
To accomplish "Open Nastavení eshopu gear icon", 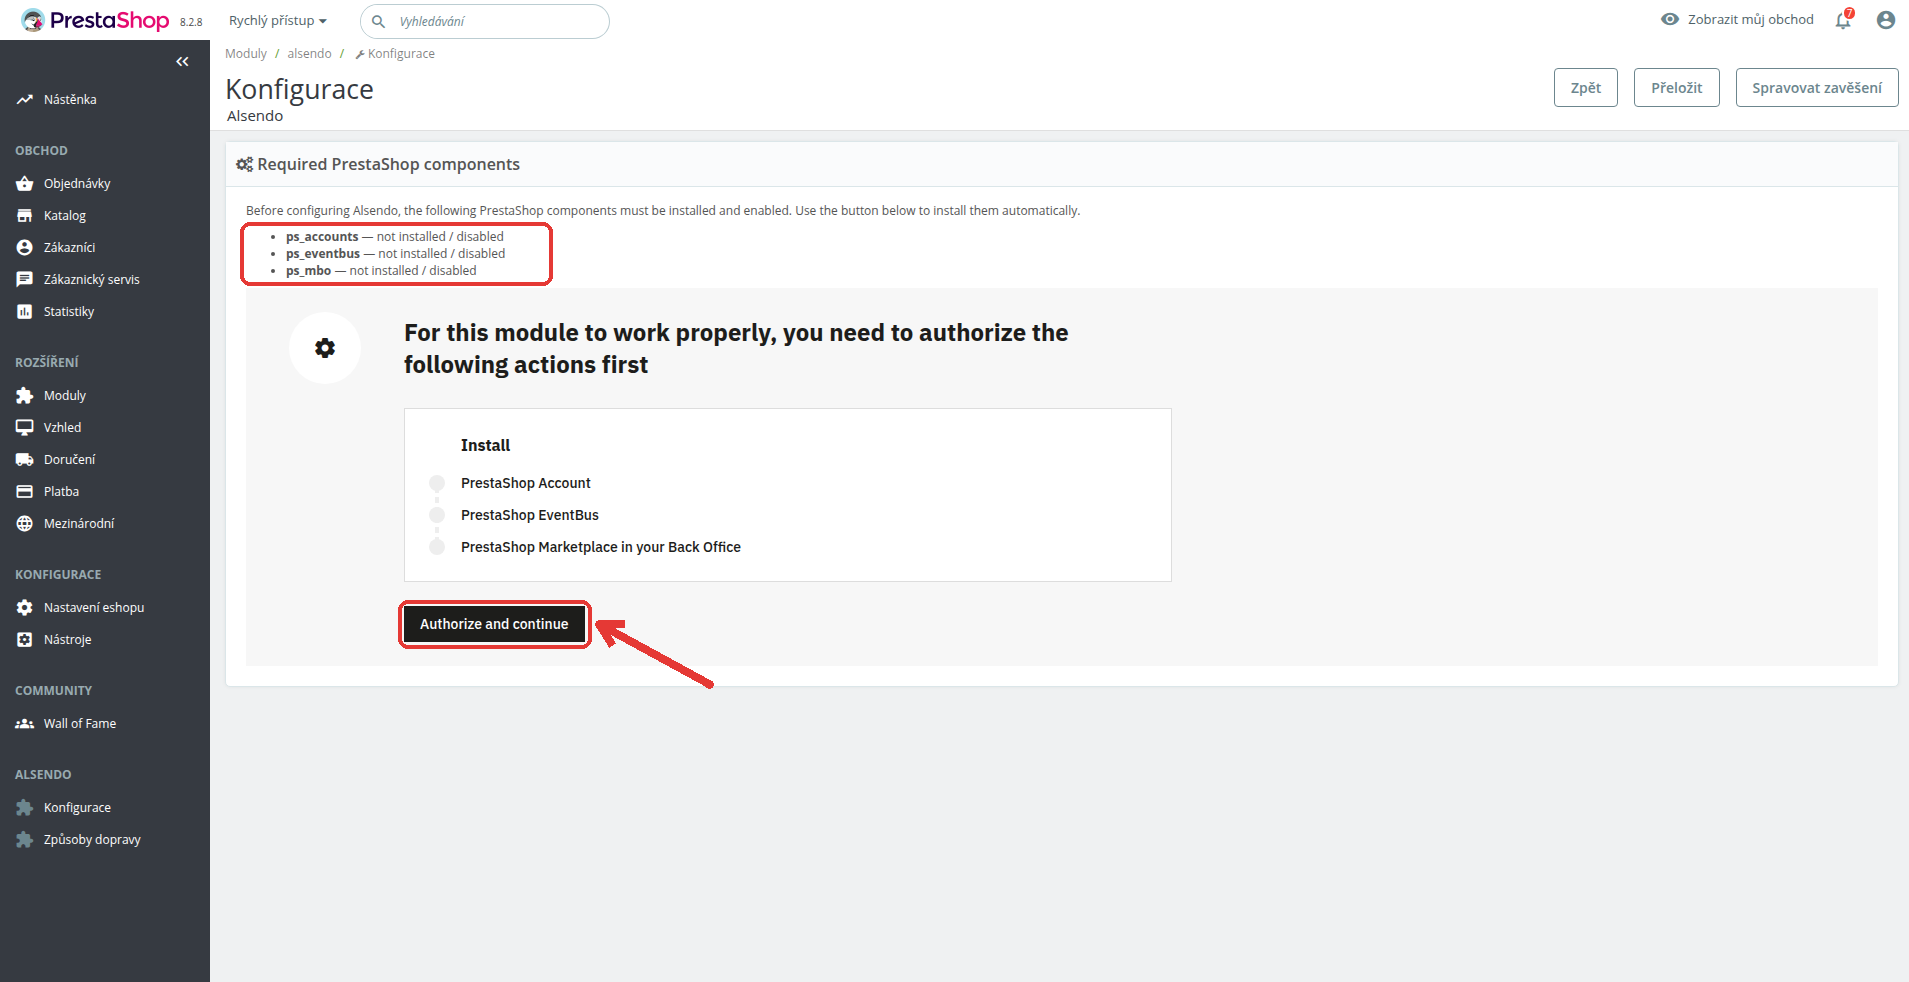I will pos(25,608).
